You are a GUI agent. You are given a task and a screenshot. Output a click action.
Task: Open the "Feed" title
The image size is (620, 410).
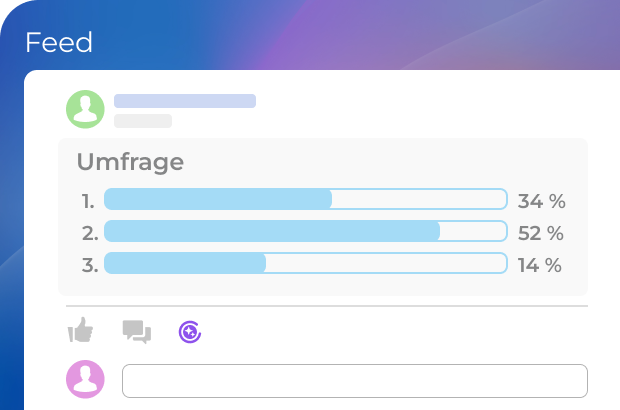pos(58,43)
